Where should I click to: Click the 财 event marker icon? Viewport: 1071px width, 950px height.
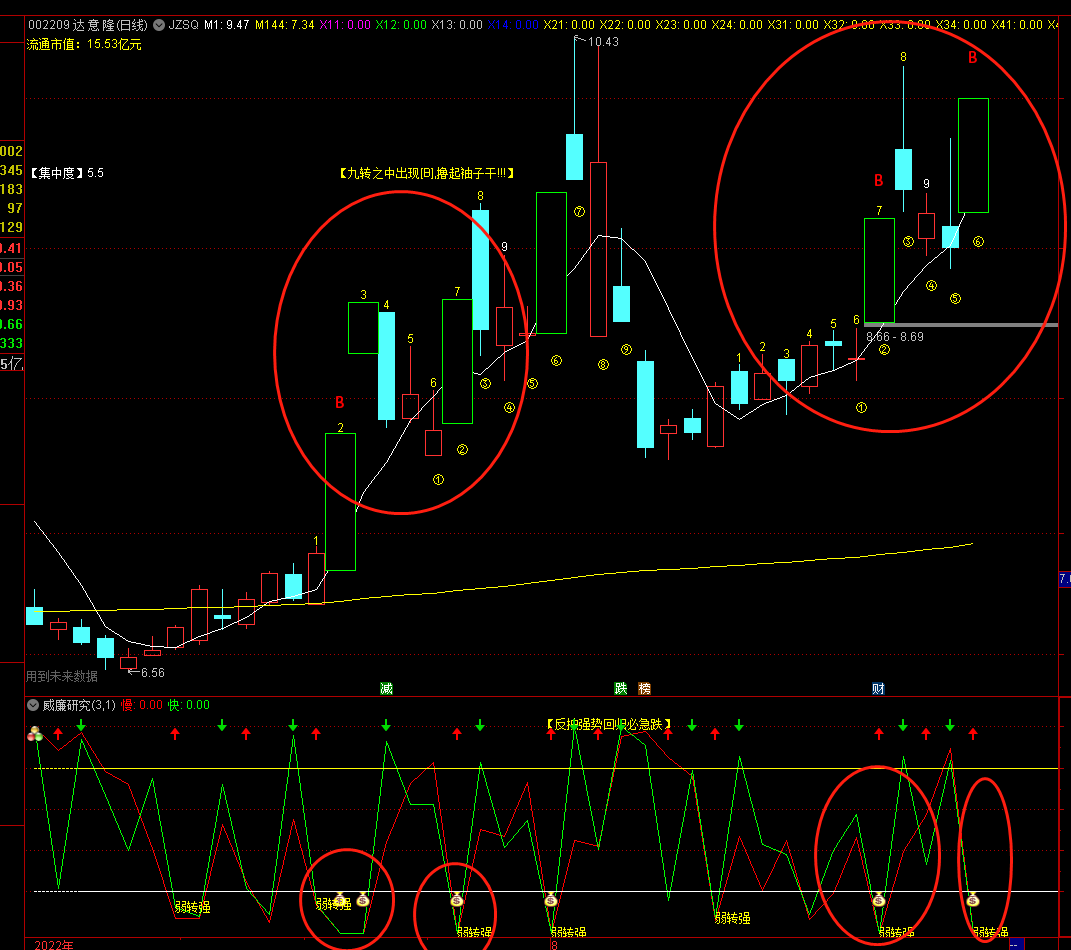coord(878,688)
